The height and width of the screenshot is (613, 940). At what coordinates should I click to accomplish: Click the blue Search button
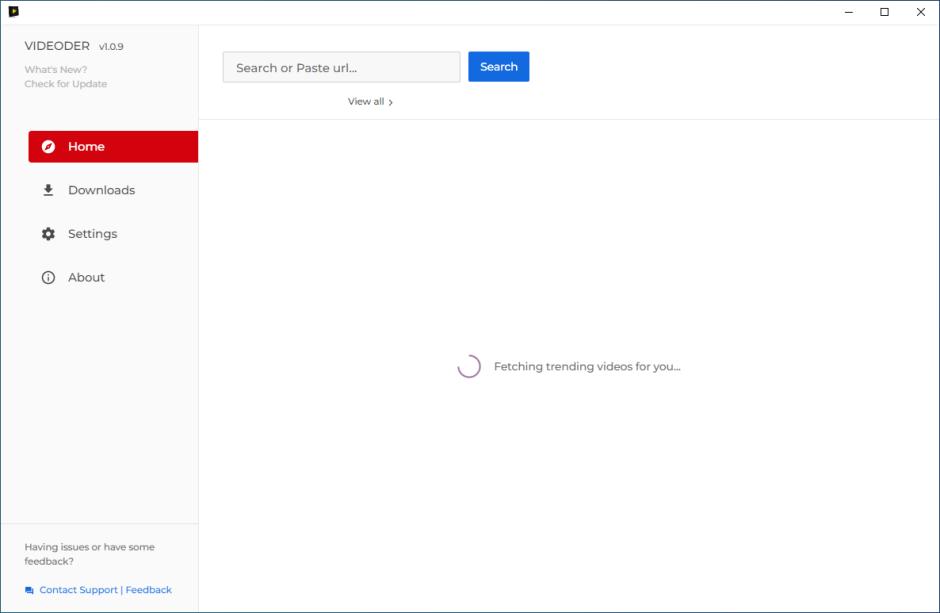pyautogui.click(x=499, y=67)
